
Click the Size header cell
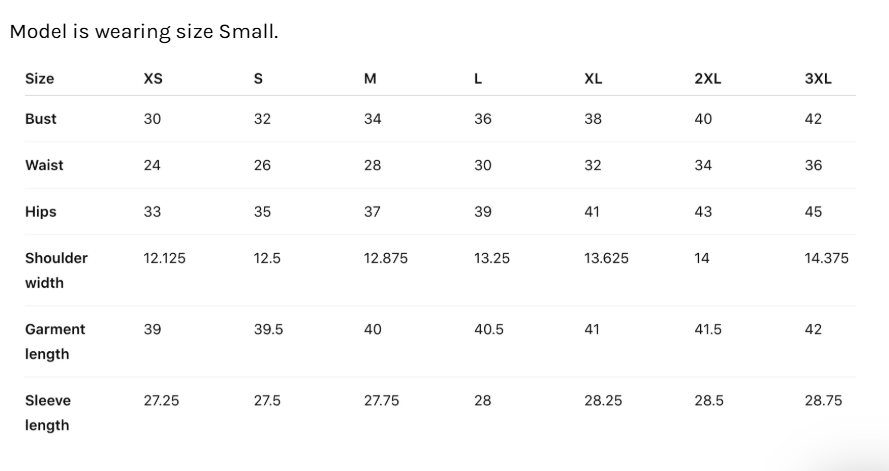coord(40,78)
